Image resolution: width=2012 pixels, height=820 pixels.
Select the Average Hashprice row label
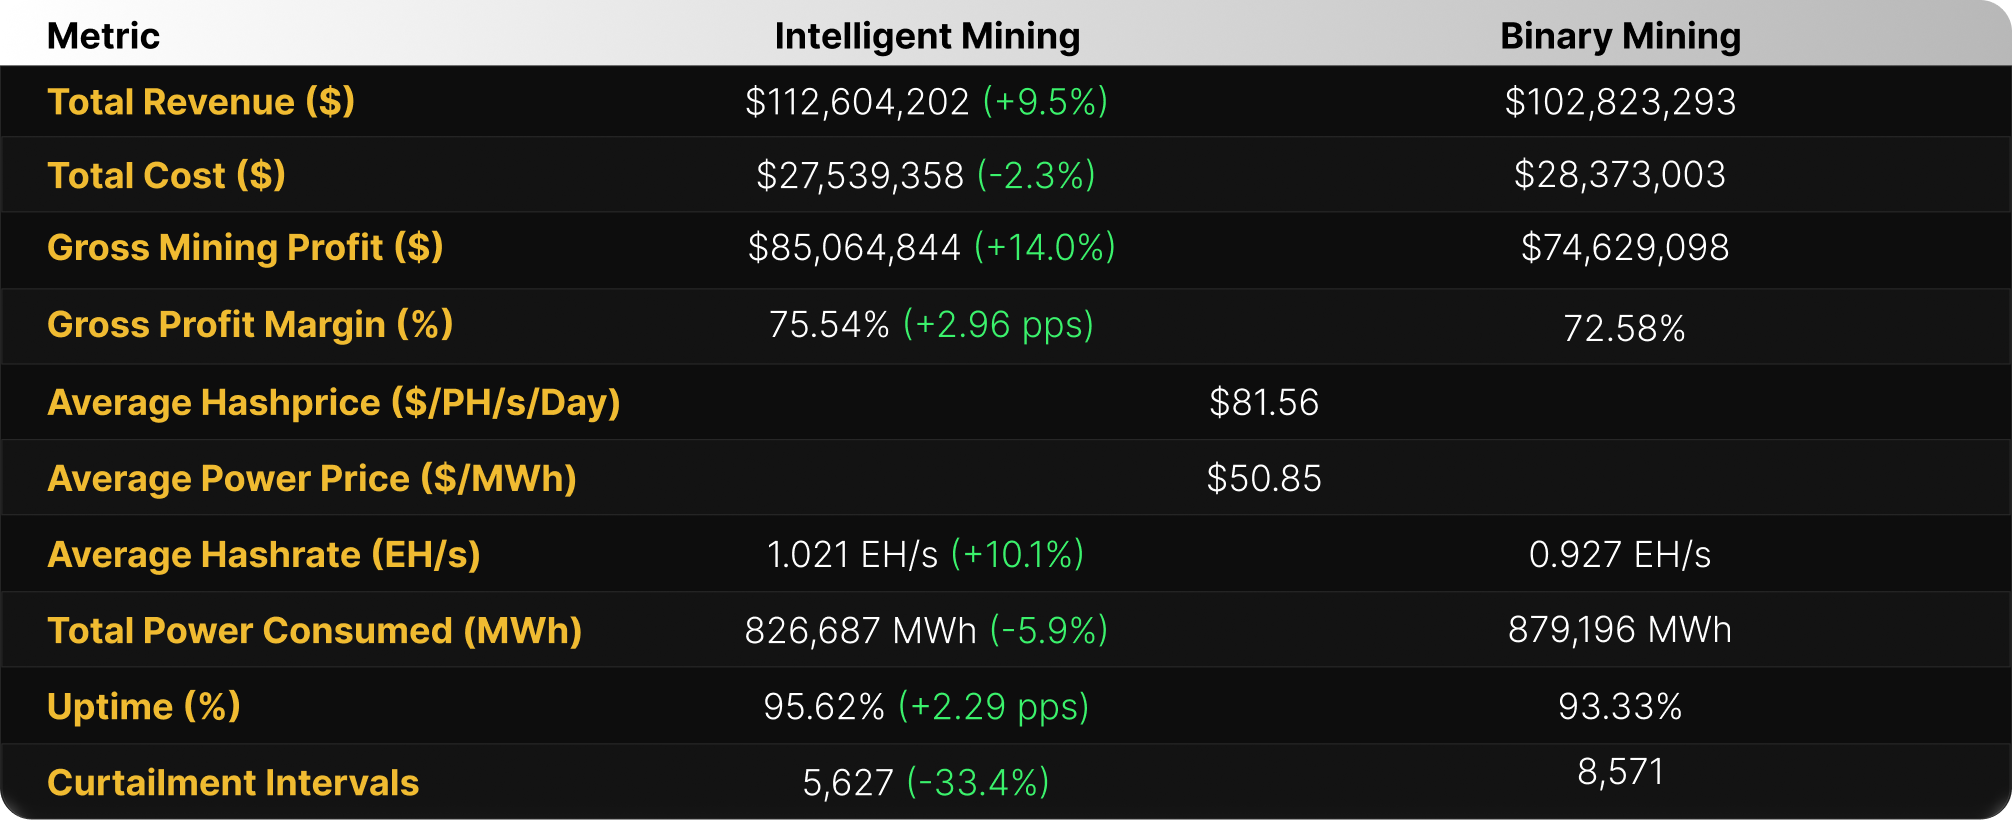[x=334, y=402]
